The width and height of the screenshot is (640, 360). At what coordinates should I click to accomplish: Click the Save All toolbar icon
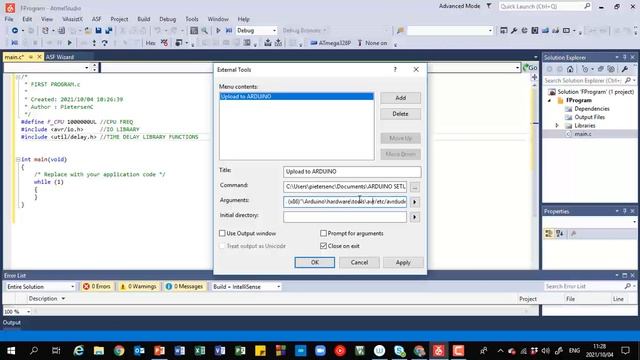tap(109, 31)
